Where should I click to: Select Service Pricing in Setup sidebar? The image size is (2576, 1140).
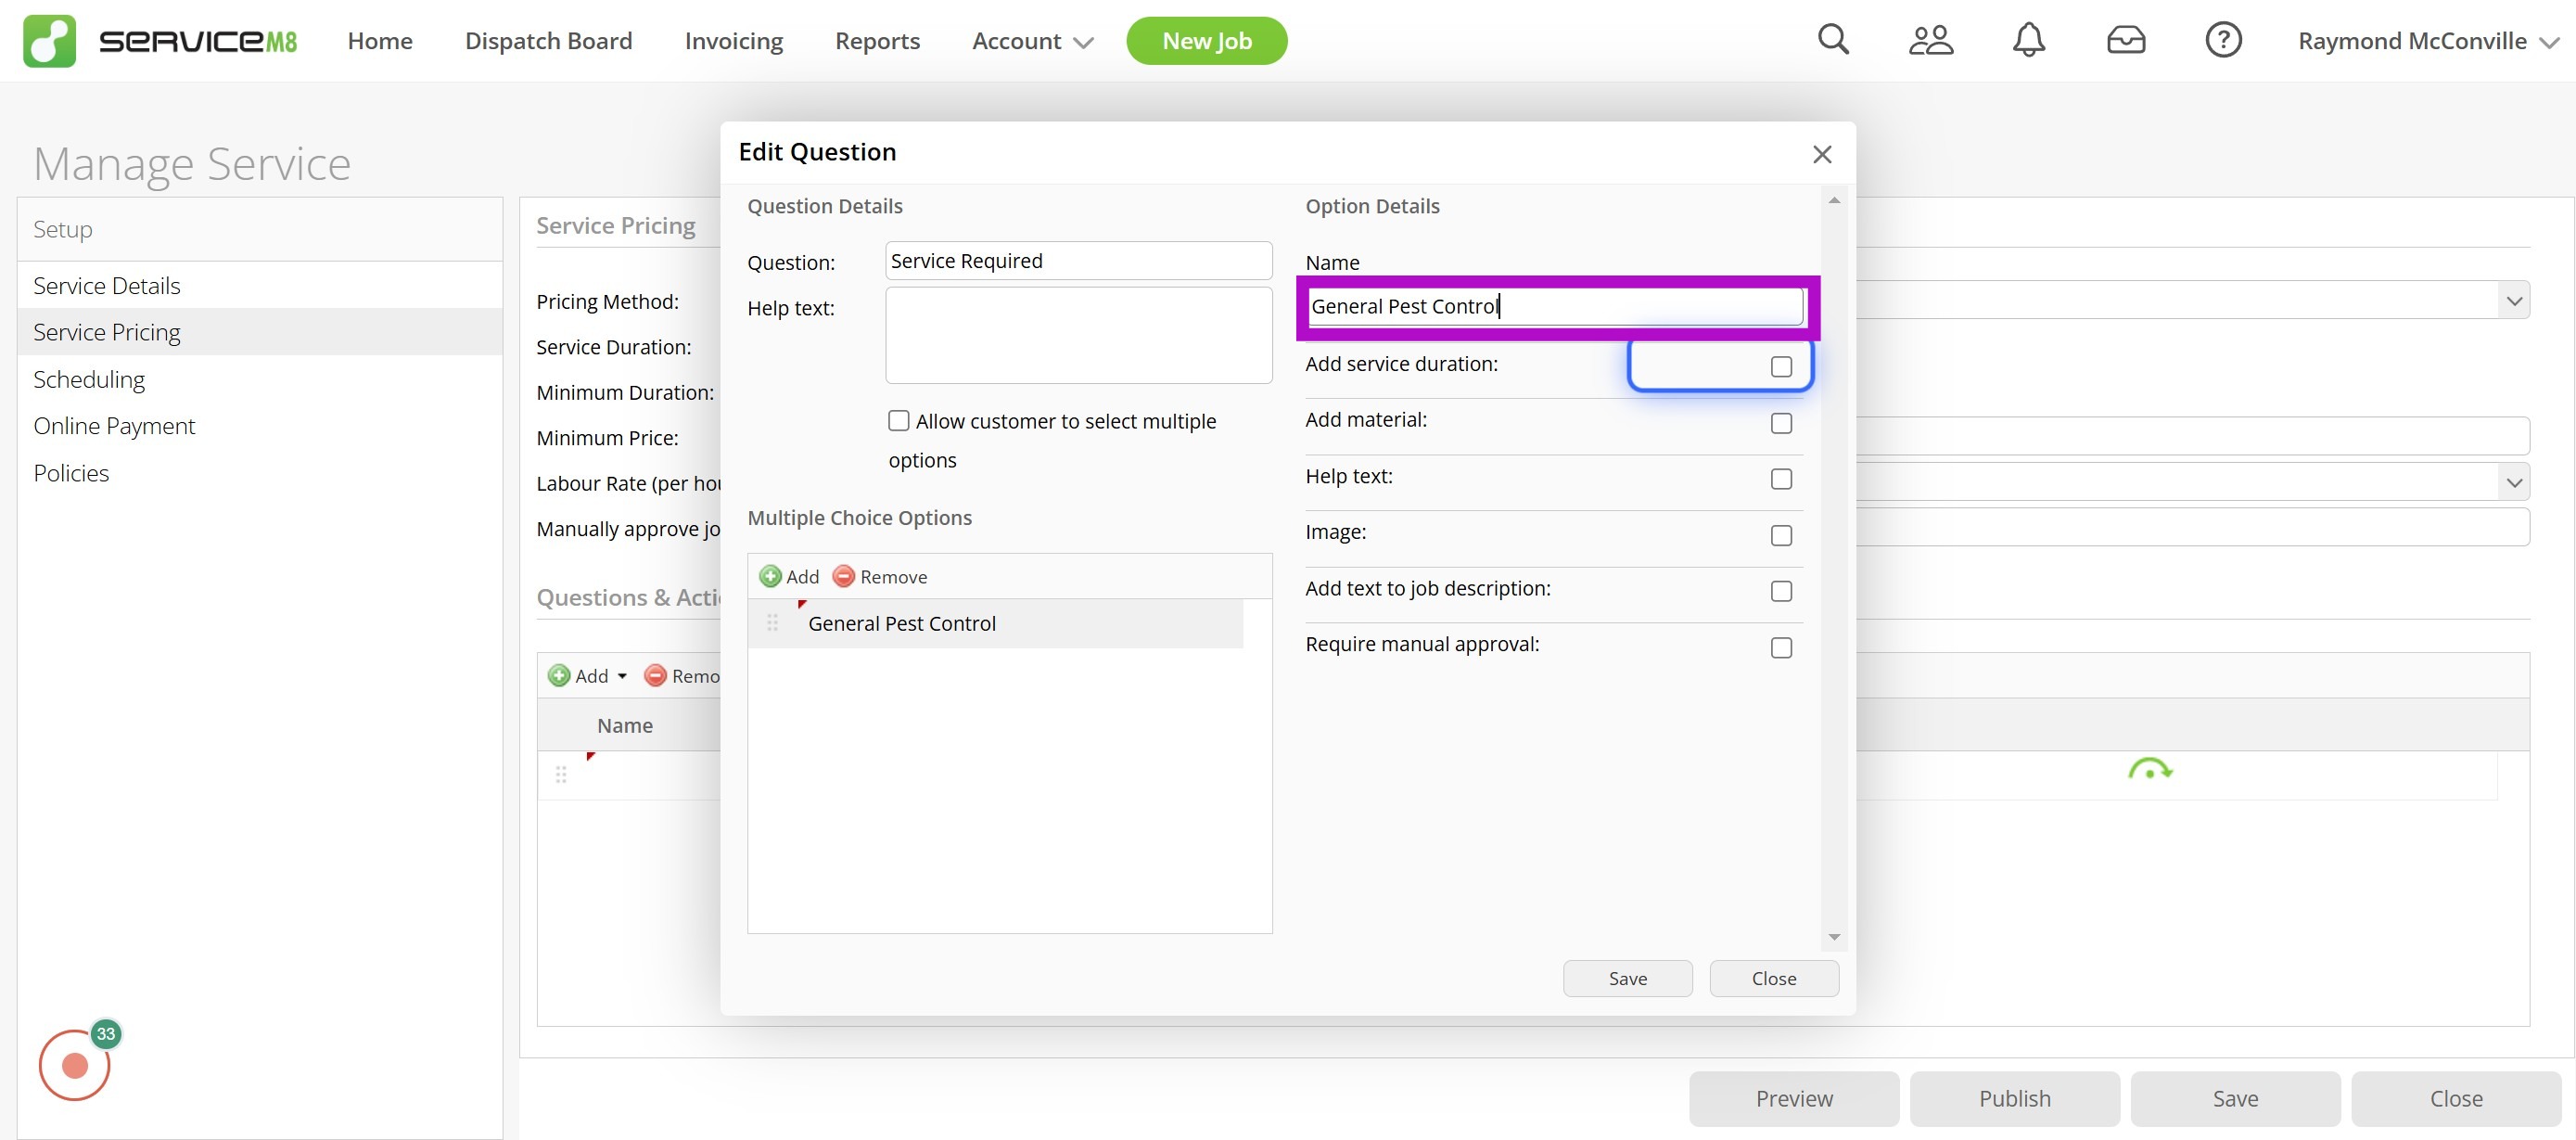(x=260, y=332)
